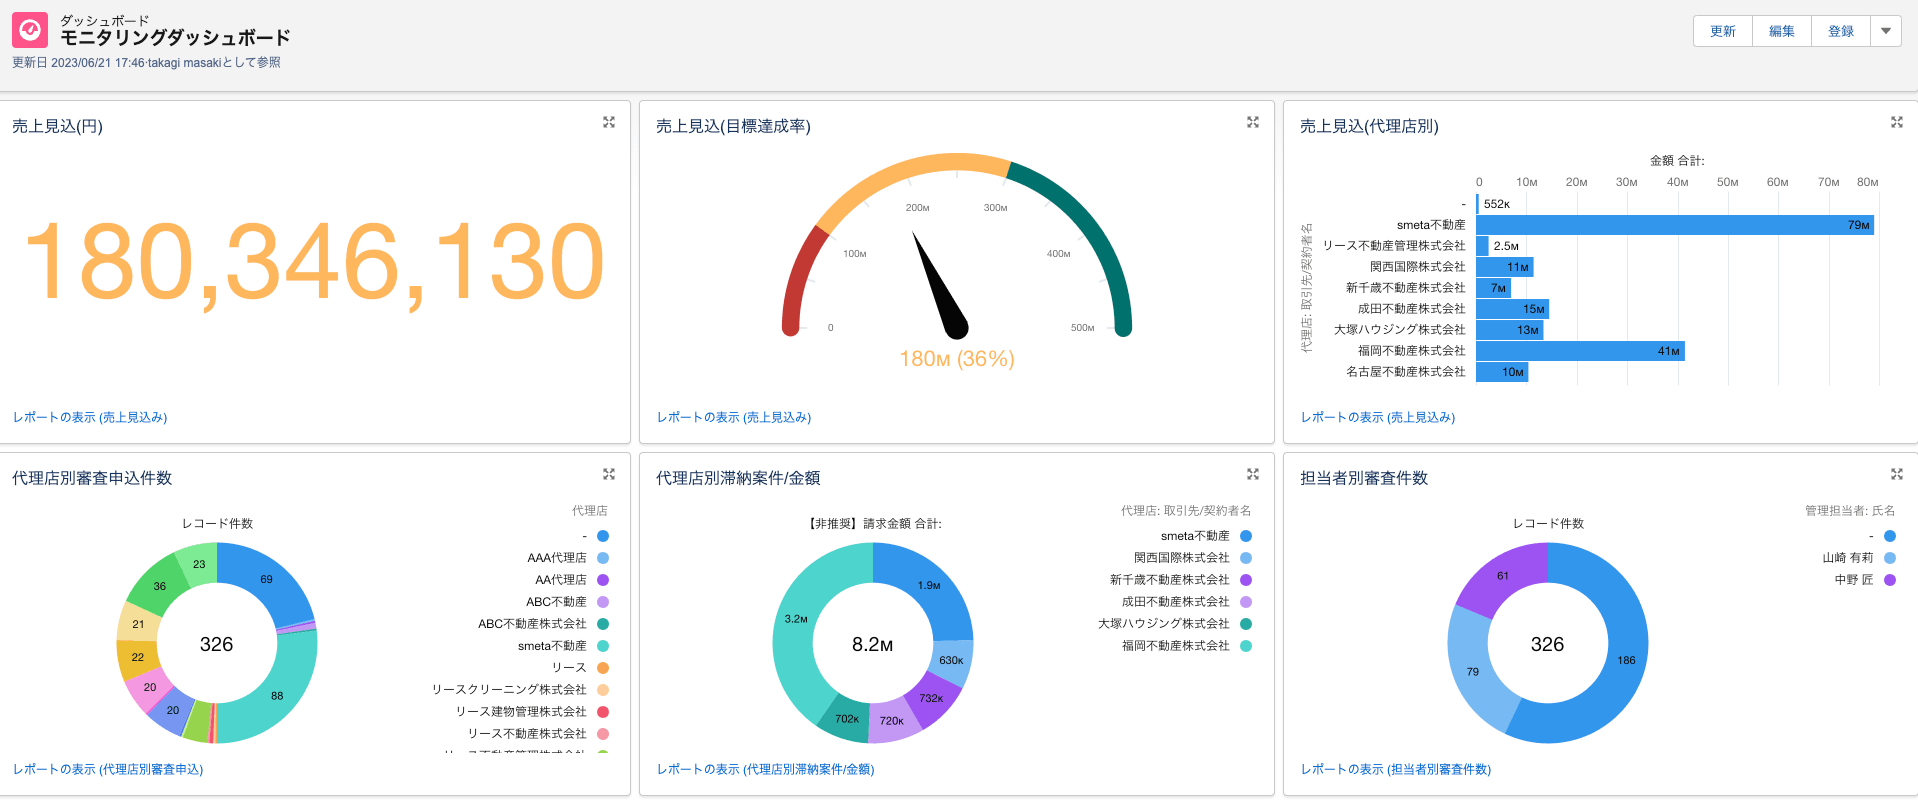Click the 720K lavender donut segment
Viewport: 1918px width, 802px height.
coord(892,720)
